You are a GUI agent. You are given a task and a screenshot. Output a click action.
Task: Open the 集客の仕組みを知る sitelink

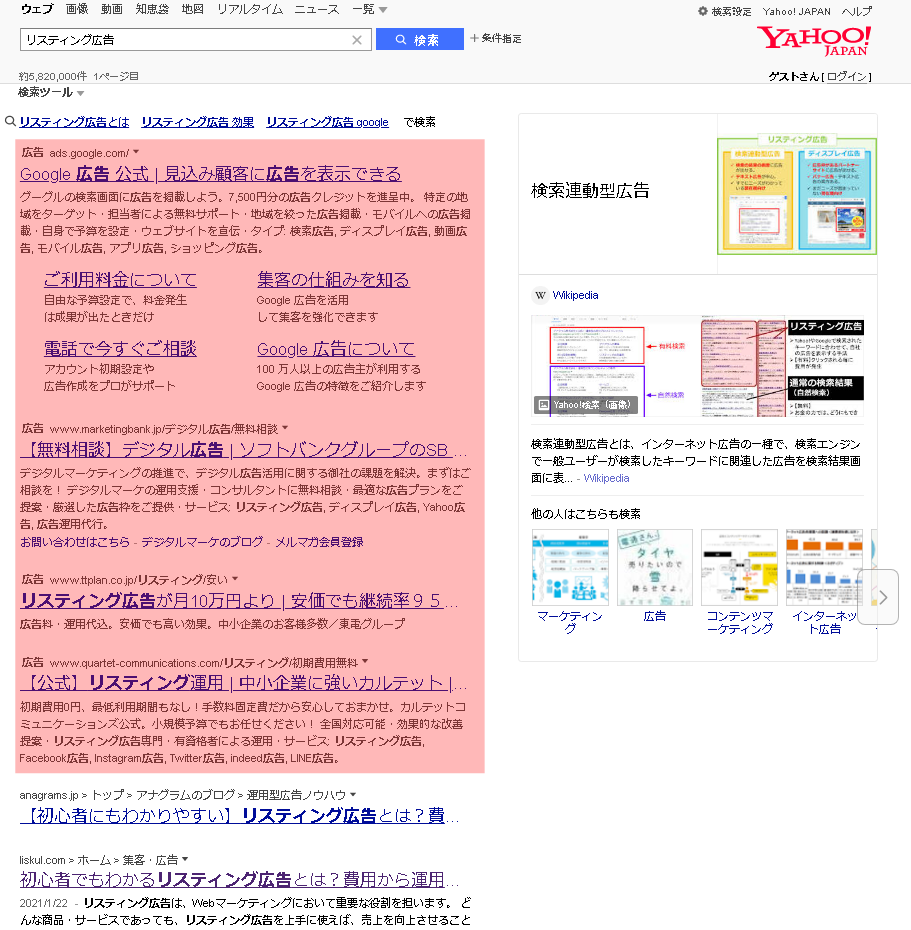[333, 279]
